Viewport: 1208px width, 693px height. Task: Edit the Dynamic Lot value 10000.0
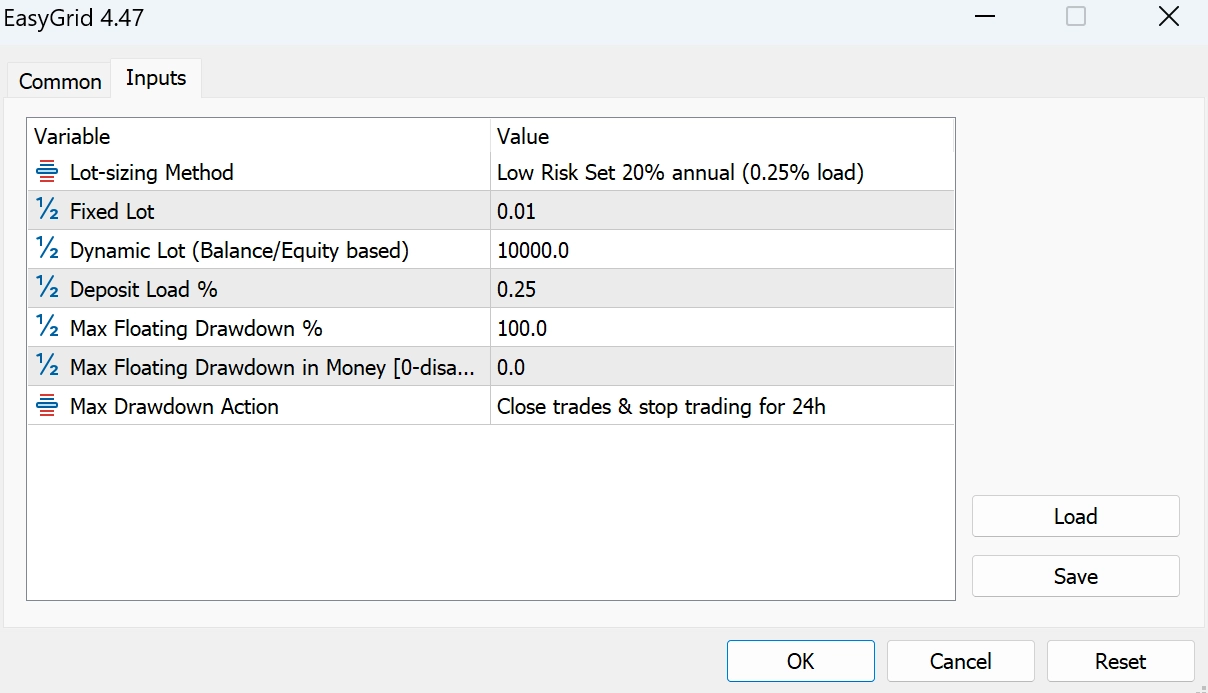tap(720, 250)
